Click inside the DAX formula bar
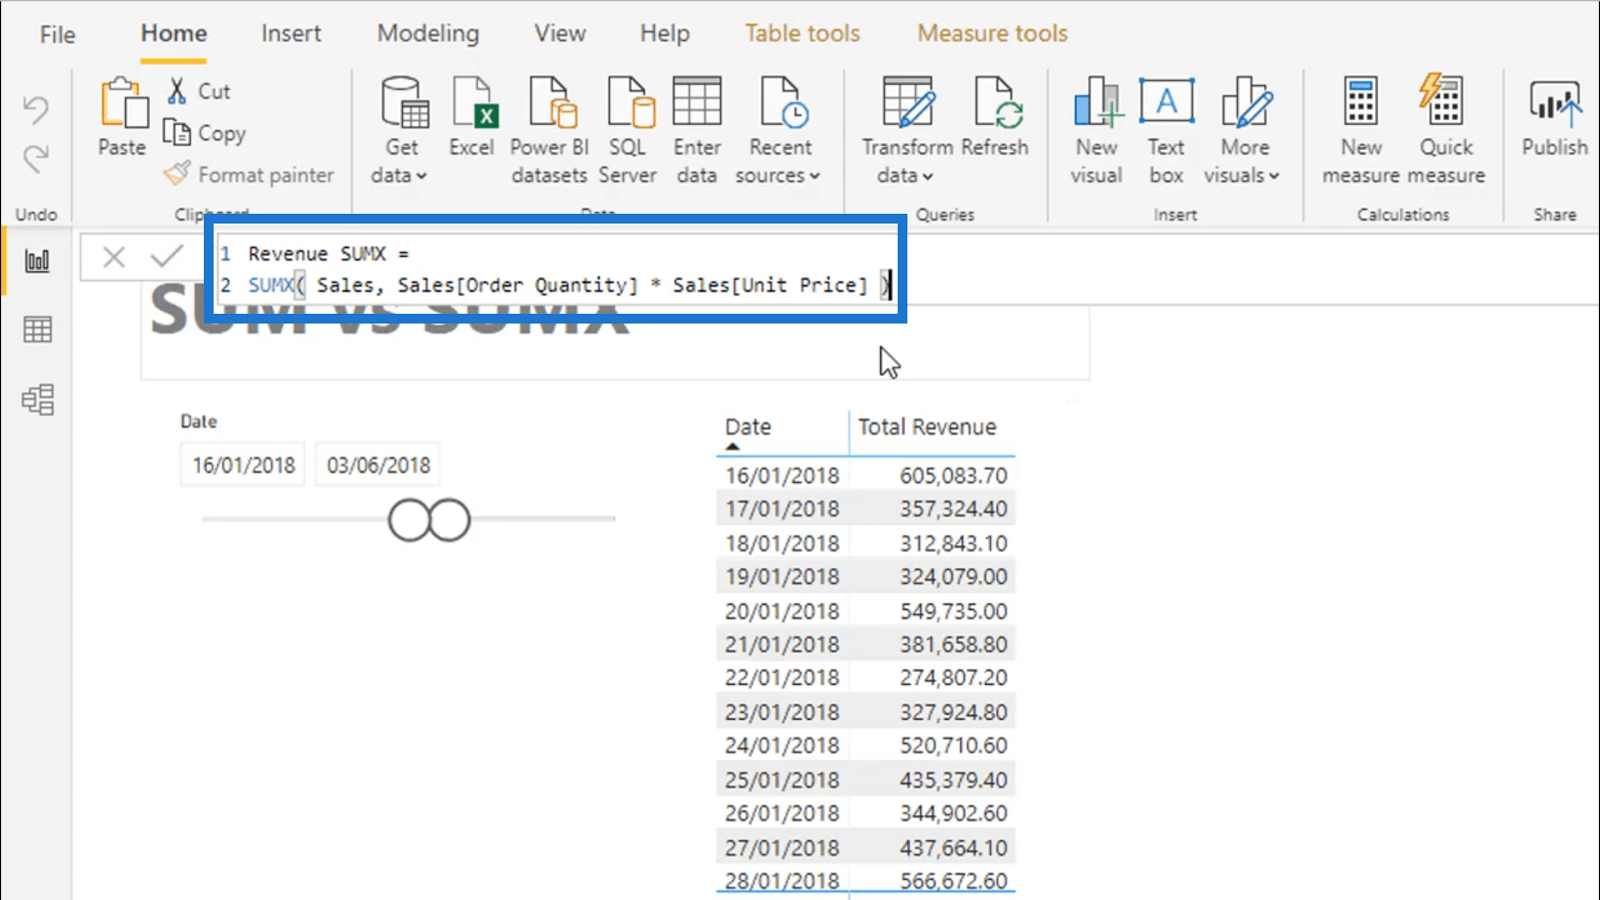This screenshot has height=900, width=1600. (555, 270)
